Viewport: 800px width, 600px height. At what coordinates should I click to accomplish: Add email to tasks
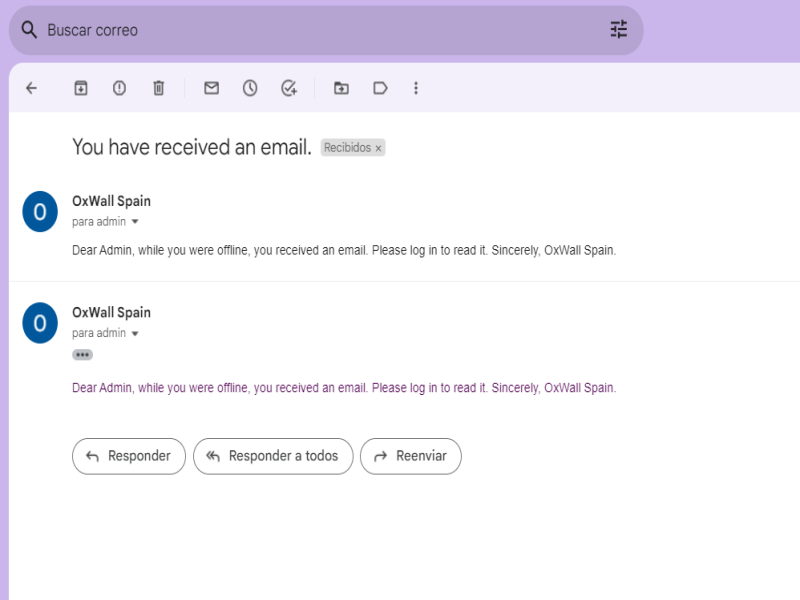pos(289,88)
